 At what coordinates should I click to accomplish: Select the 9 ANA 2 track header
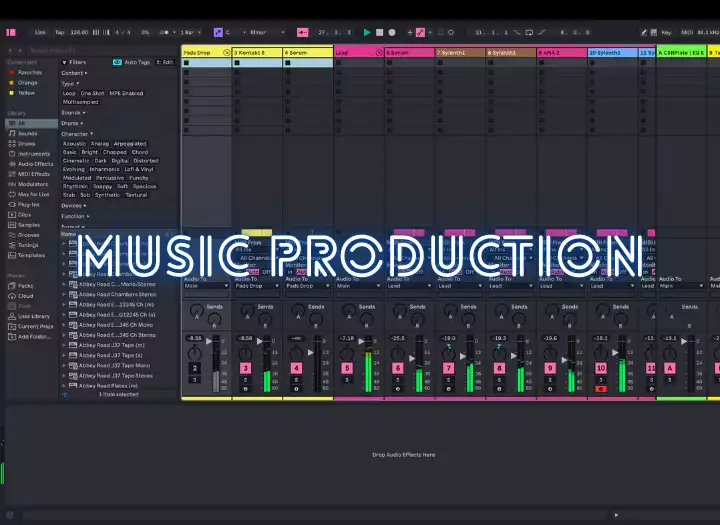tap(562, 53)
